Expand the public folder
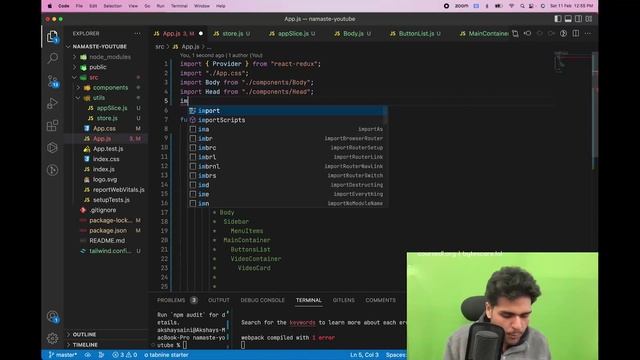This screenshot has height=360, width=640. pyautogui.click(x=106, y=67)
